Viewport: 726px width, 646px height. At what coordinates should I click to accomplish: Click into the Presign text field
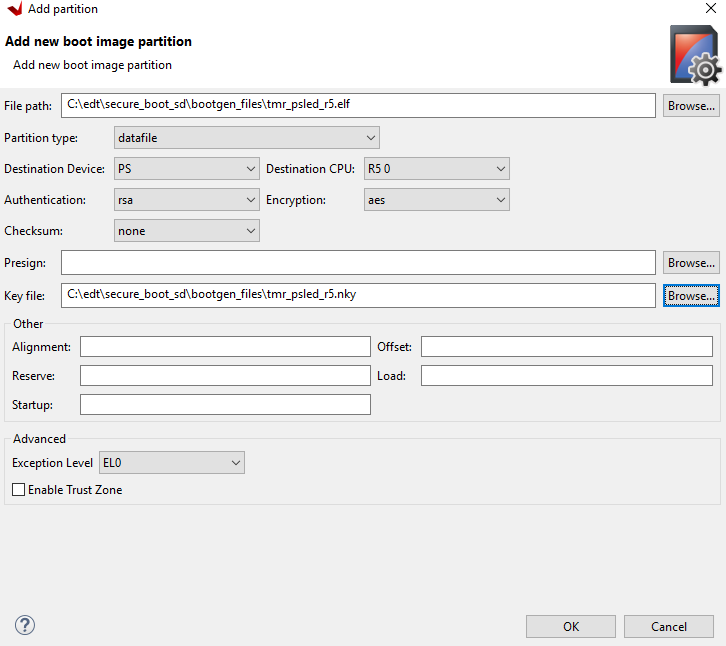(x=358, y=263)
